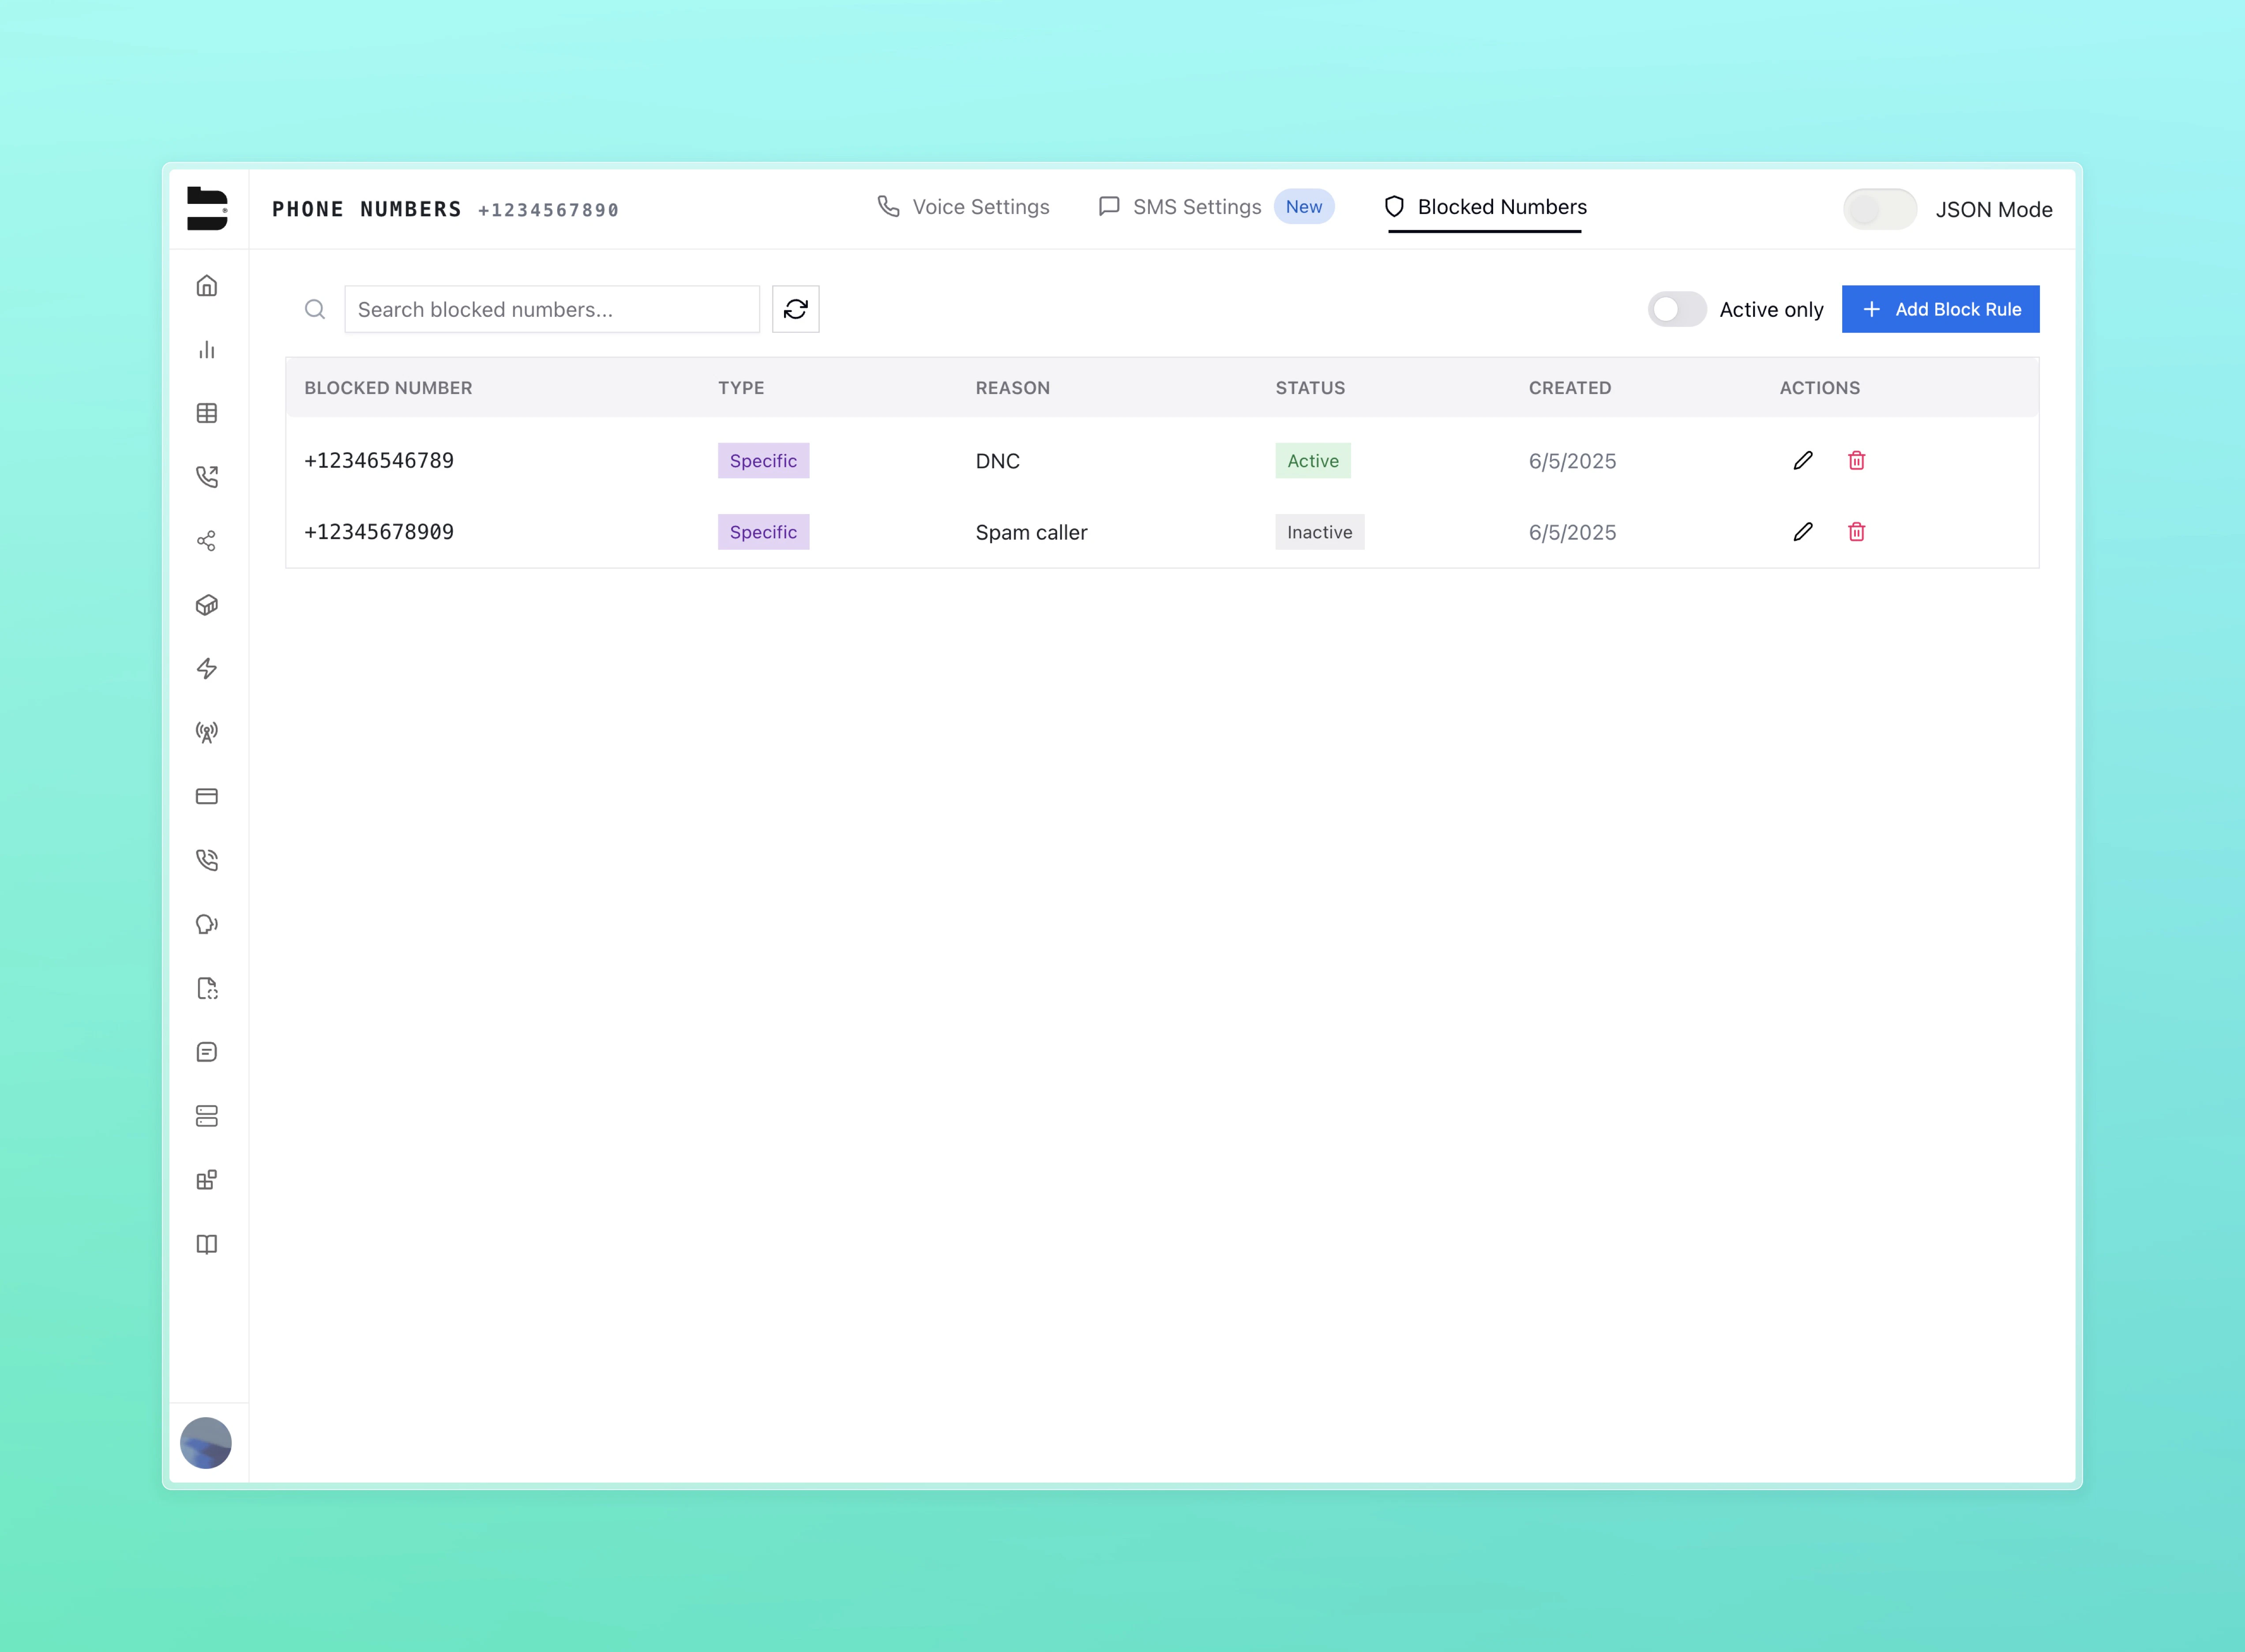Screen dimensions: 2245x1652
Task: Click the refresh blocked numbers icon
Action: coord(796,309)
